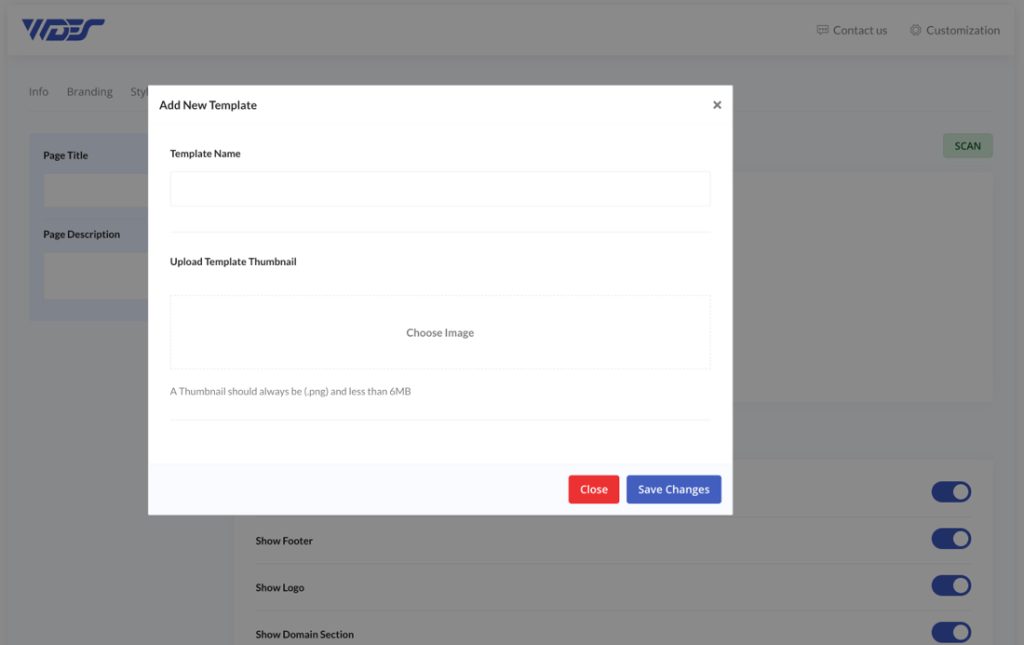Enable the Show Footer toggle
1024x645 pixels.
point(951,538)
